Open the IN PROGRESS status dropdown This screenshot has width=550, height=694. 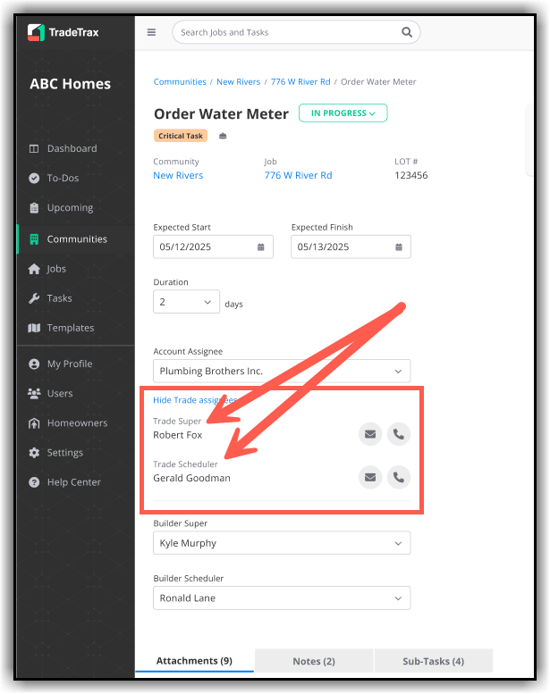[x=343, y=113]
